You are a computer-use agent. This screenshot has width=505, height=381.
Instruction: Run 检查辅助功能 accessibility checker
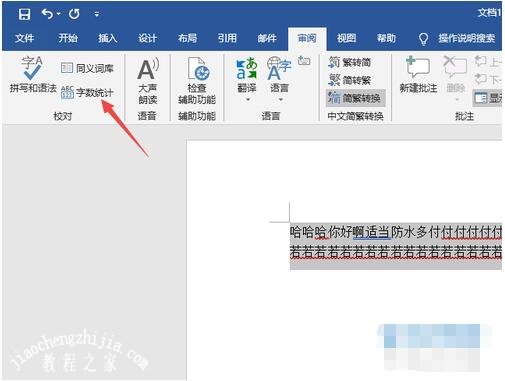[x=197, y=81]
